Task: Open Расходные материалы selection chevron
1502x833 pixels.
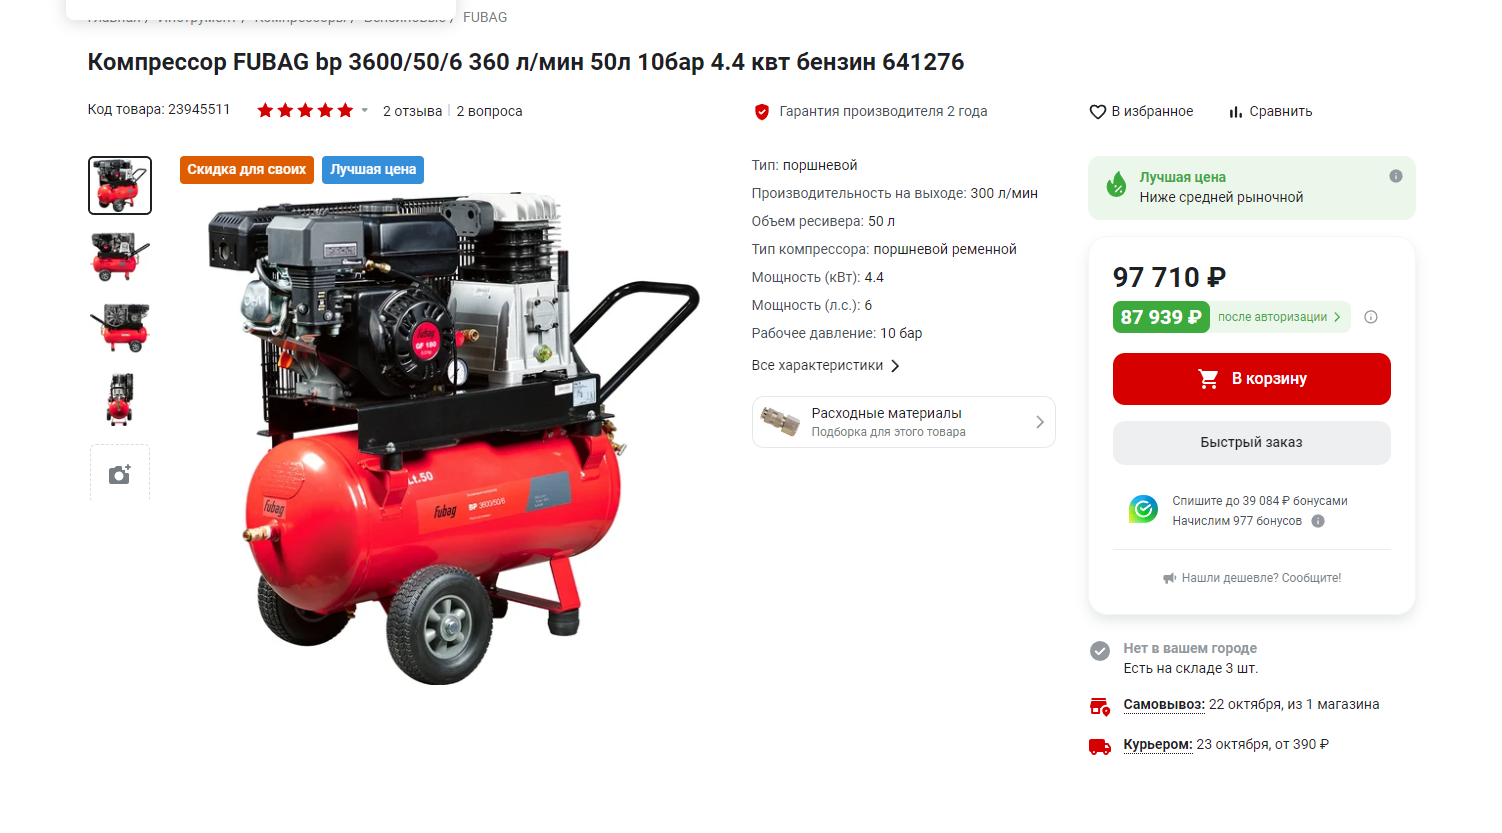Action: [1040, 422]
